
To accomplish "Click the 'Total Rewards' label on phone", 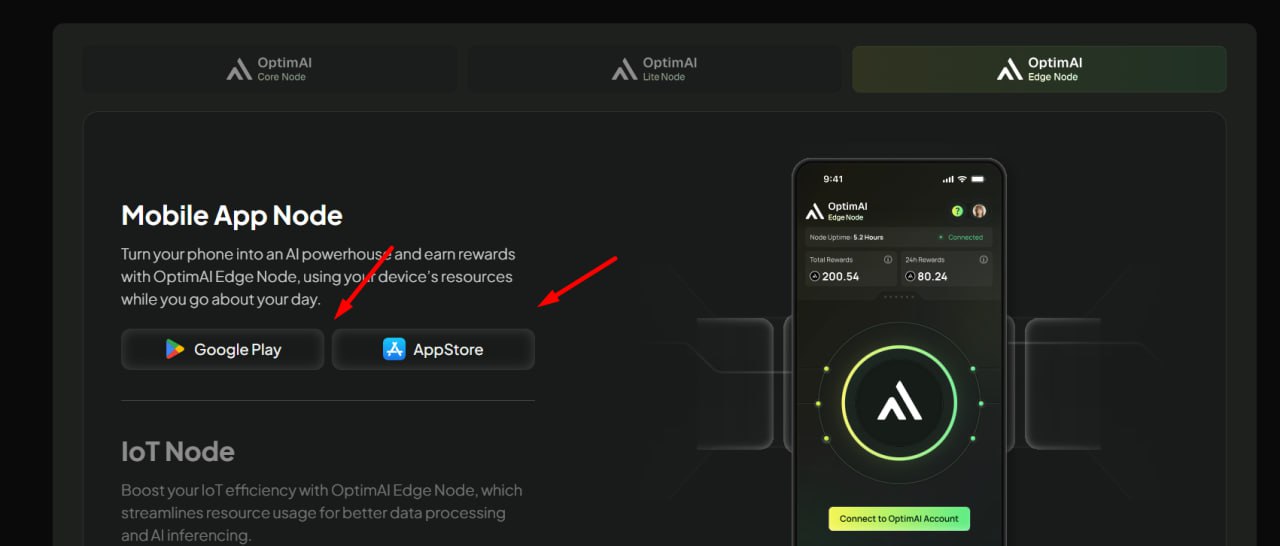I will [x=829, y=259].
